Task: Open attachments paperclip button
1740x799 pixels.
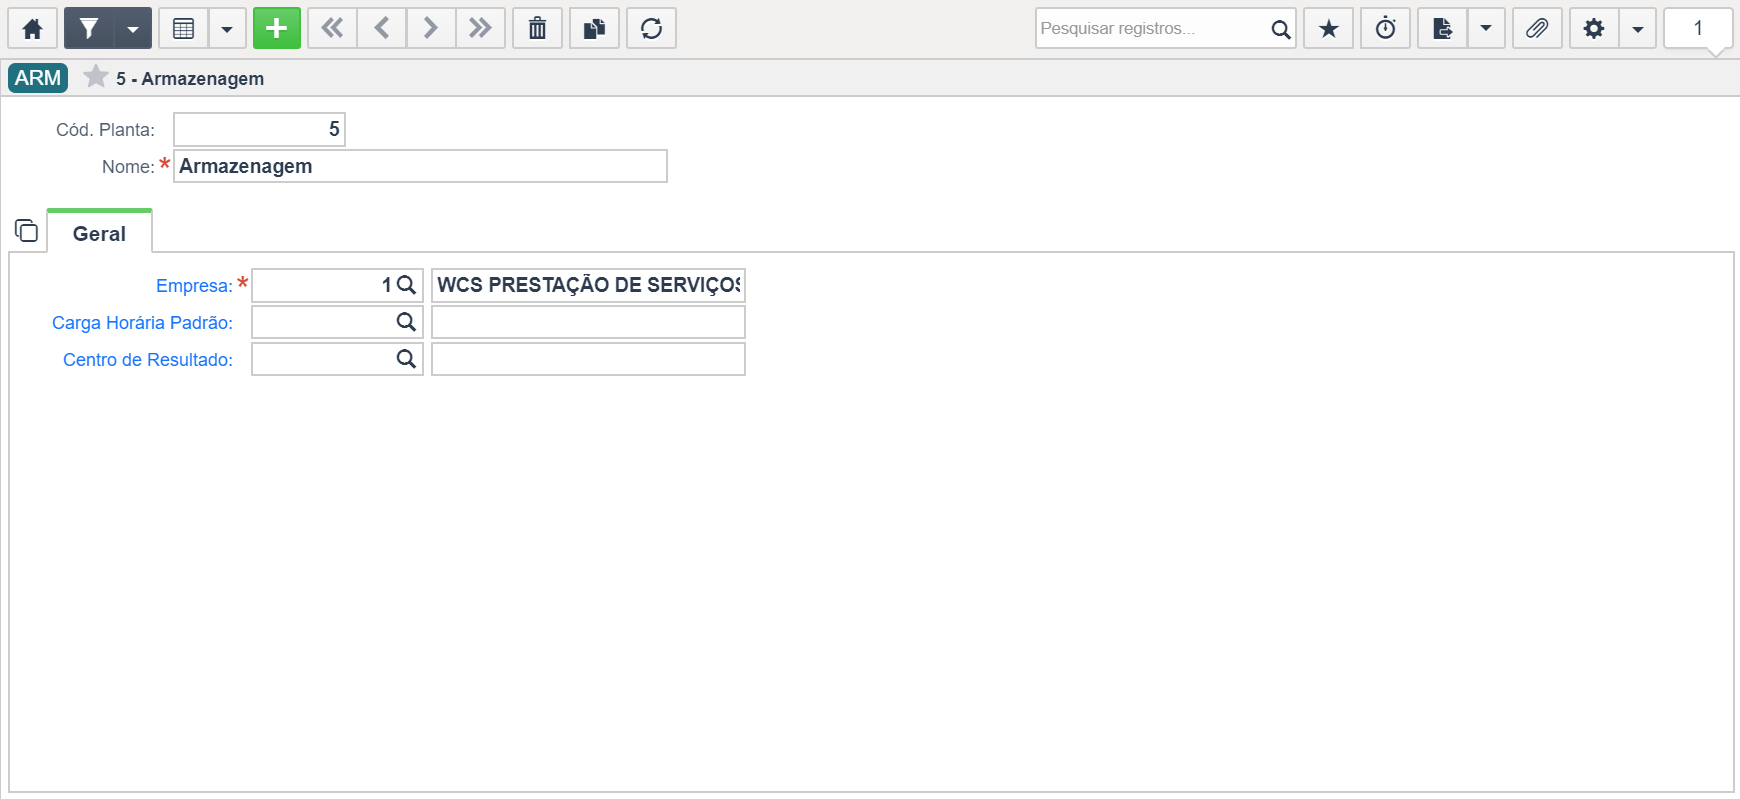Action: (x=1537, y=28)
